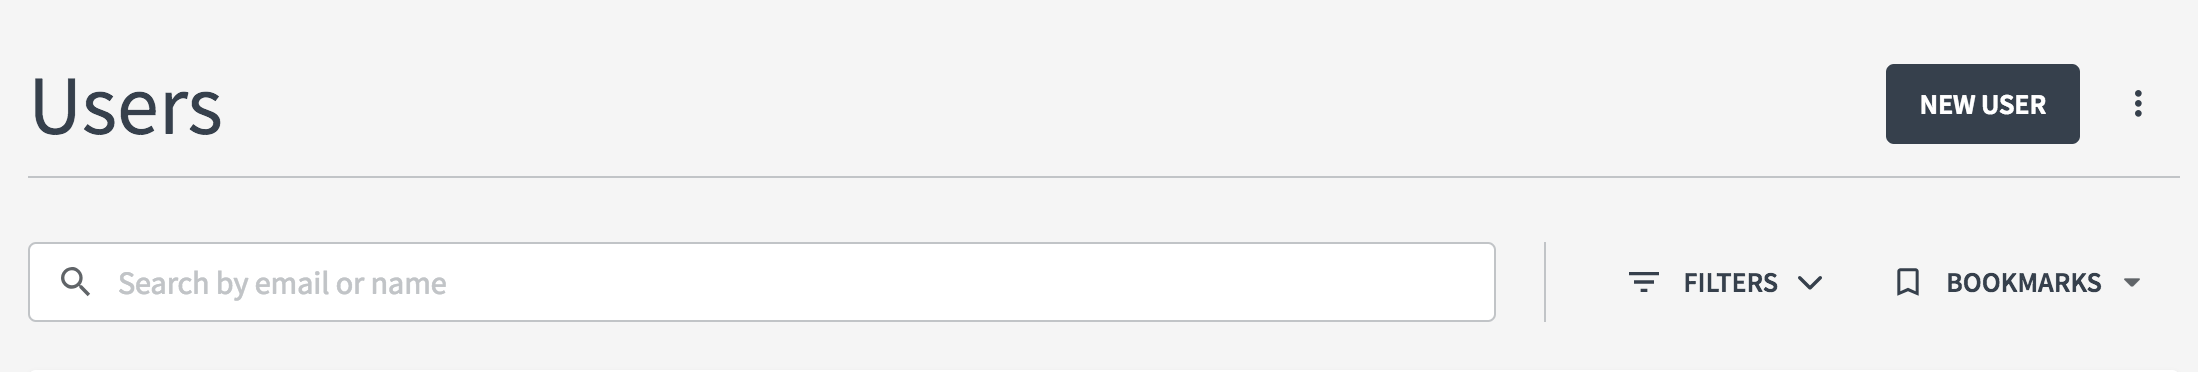Click the empty right end of the search field
The image size is (2198, 372).
coord(1300,282)
